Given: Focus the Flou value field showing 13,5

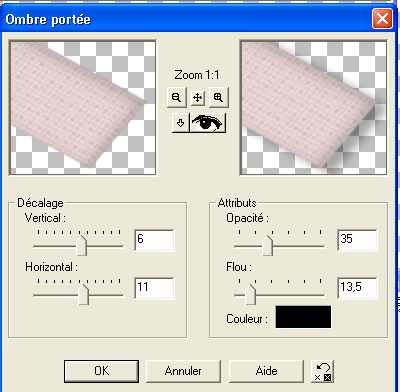Looking at the screenshot, I should 357,288.
